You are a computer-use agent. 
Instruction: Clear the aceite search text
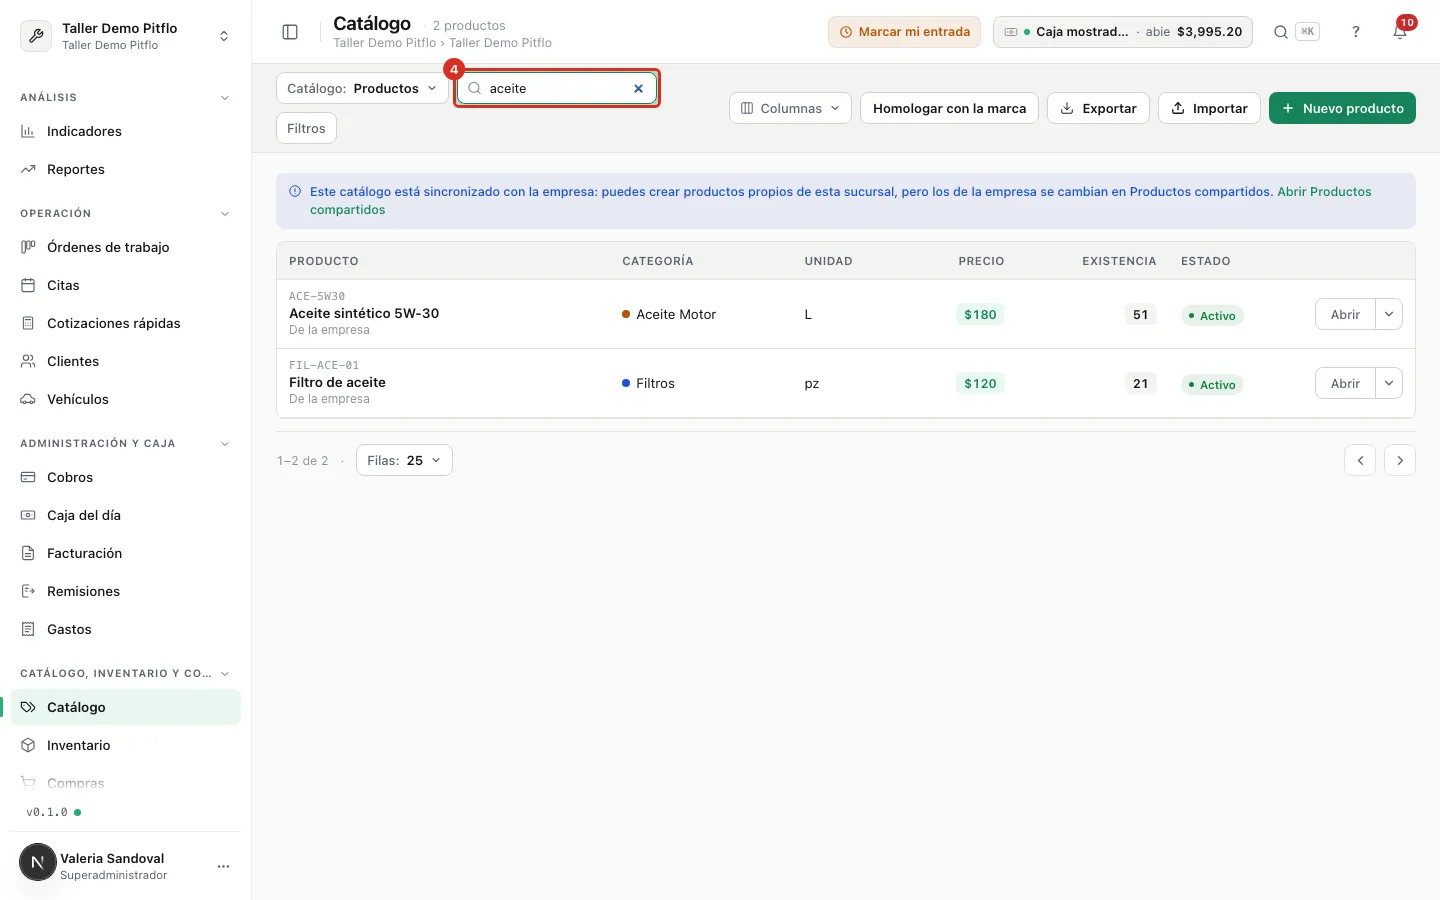(x=638, y=88)
